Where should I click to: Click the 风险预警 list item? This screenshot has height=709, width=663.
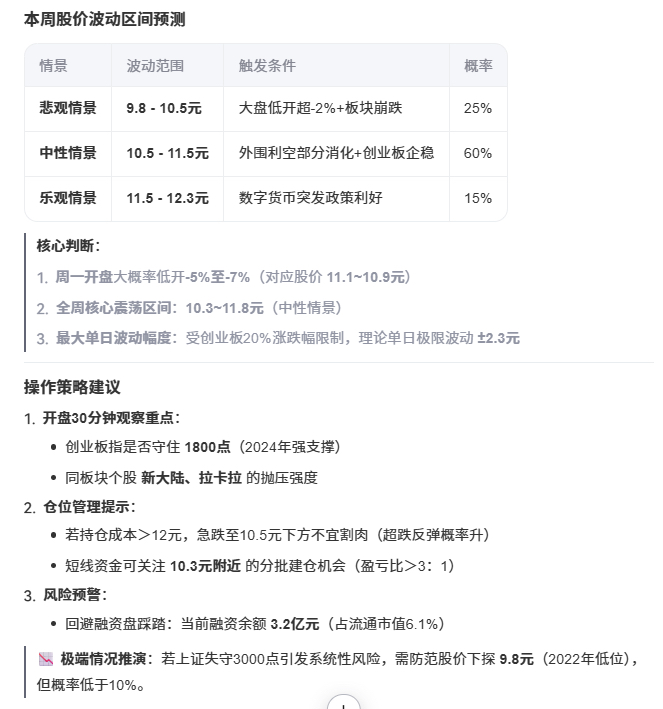pos(74,595)
